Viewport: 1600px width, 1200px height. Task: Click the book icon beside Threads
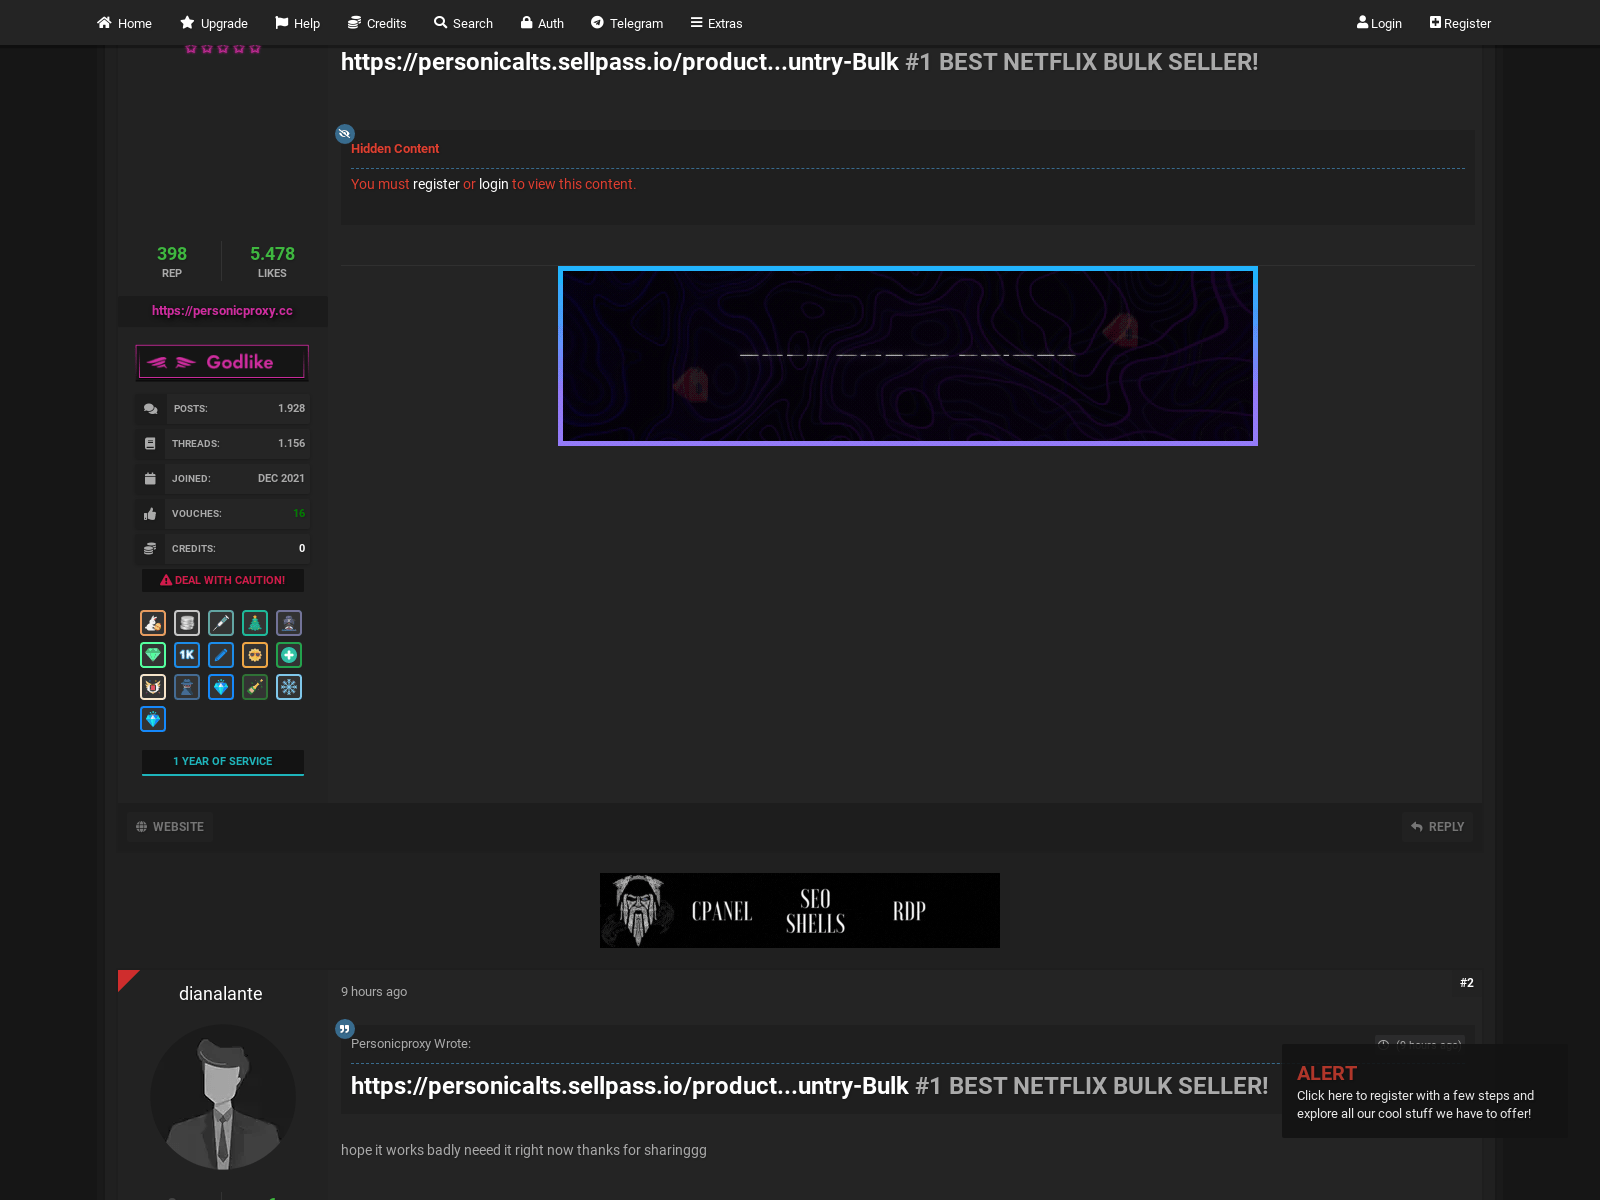(150, 444)
